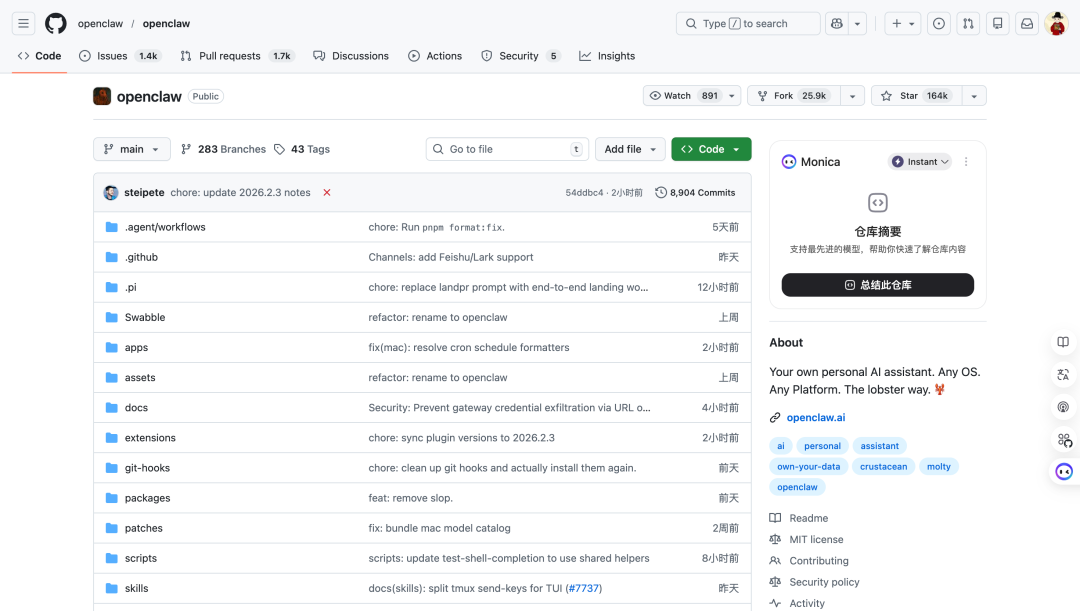Open Copilot chat icon in header
The image size is (1080, 611).
837,23
